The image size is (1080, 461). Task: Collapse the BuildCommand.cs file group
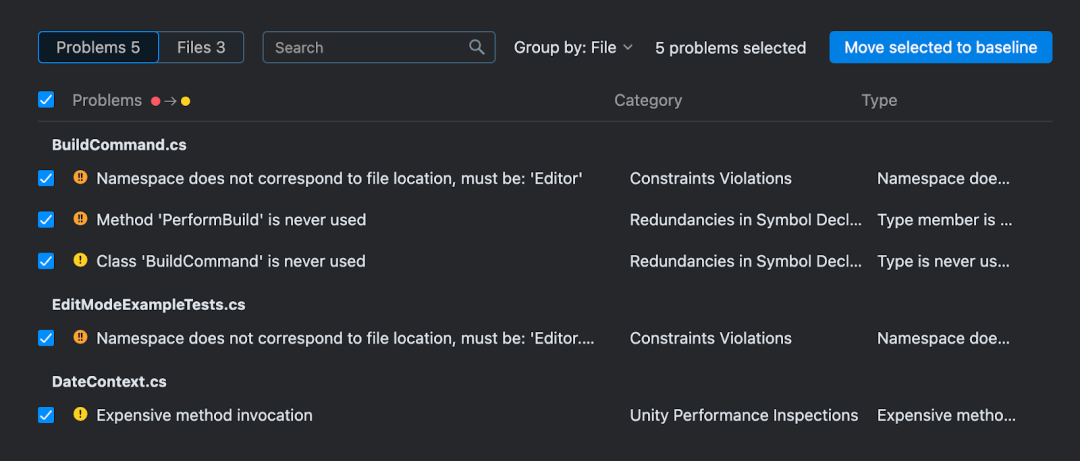pos(119,145)
